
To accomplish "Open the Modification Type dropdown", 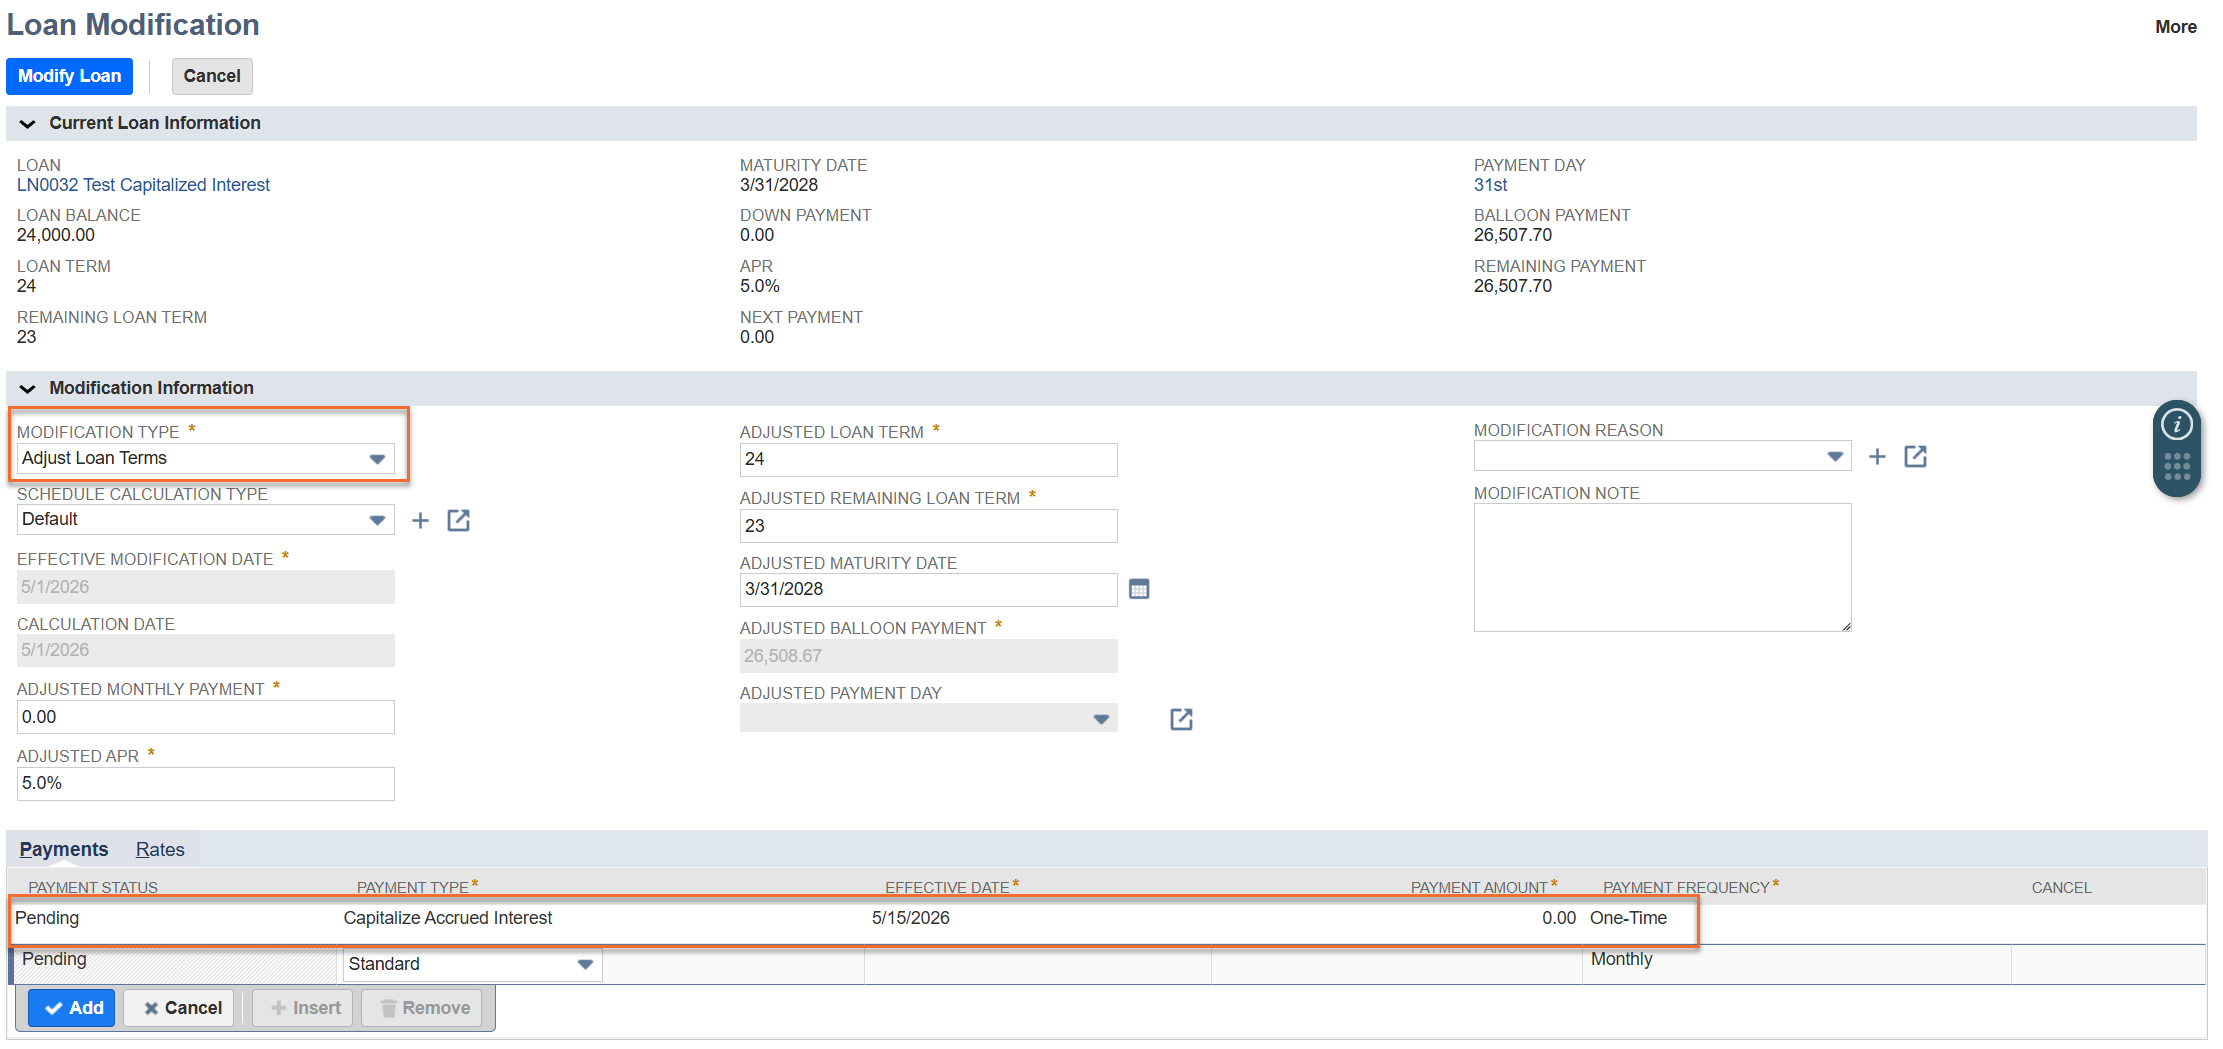I will (377, 459).
